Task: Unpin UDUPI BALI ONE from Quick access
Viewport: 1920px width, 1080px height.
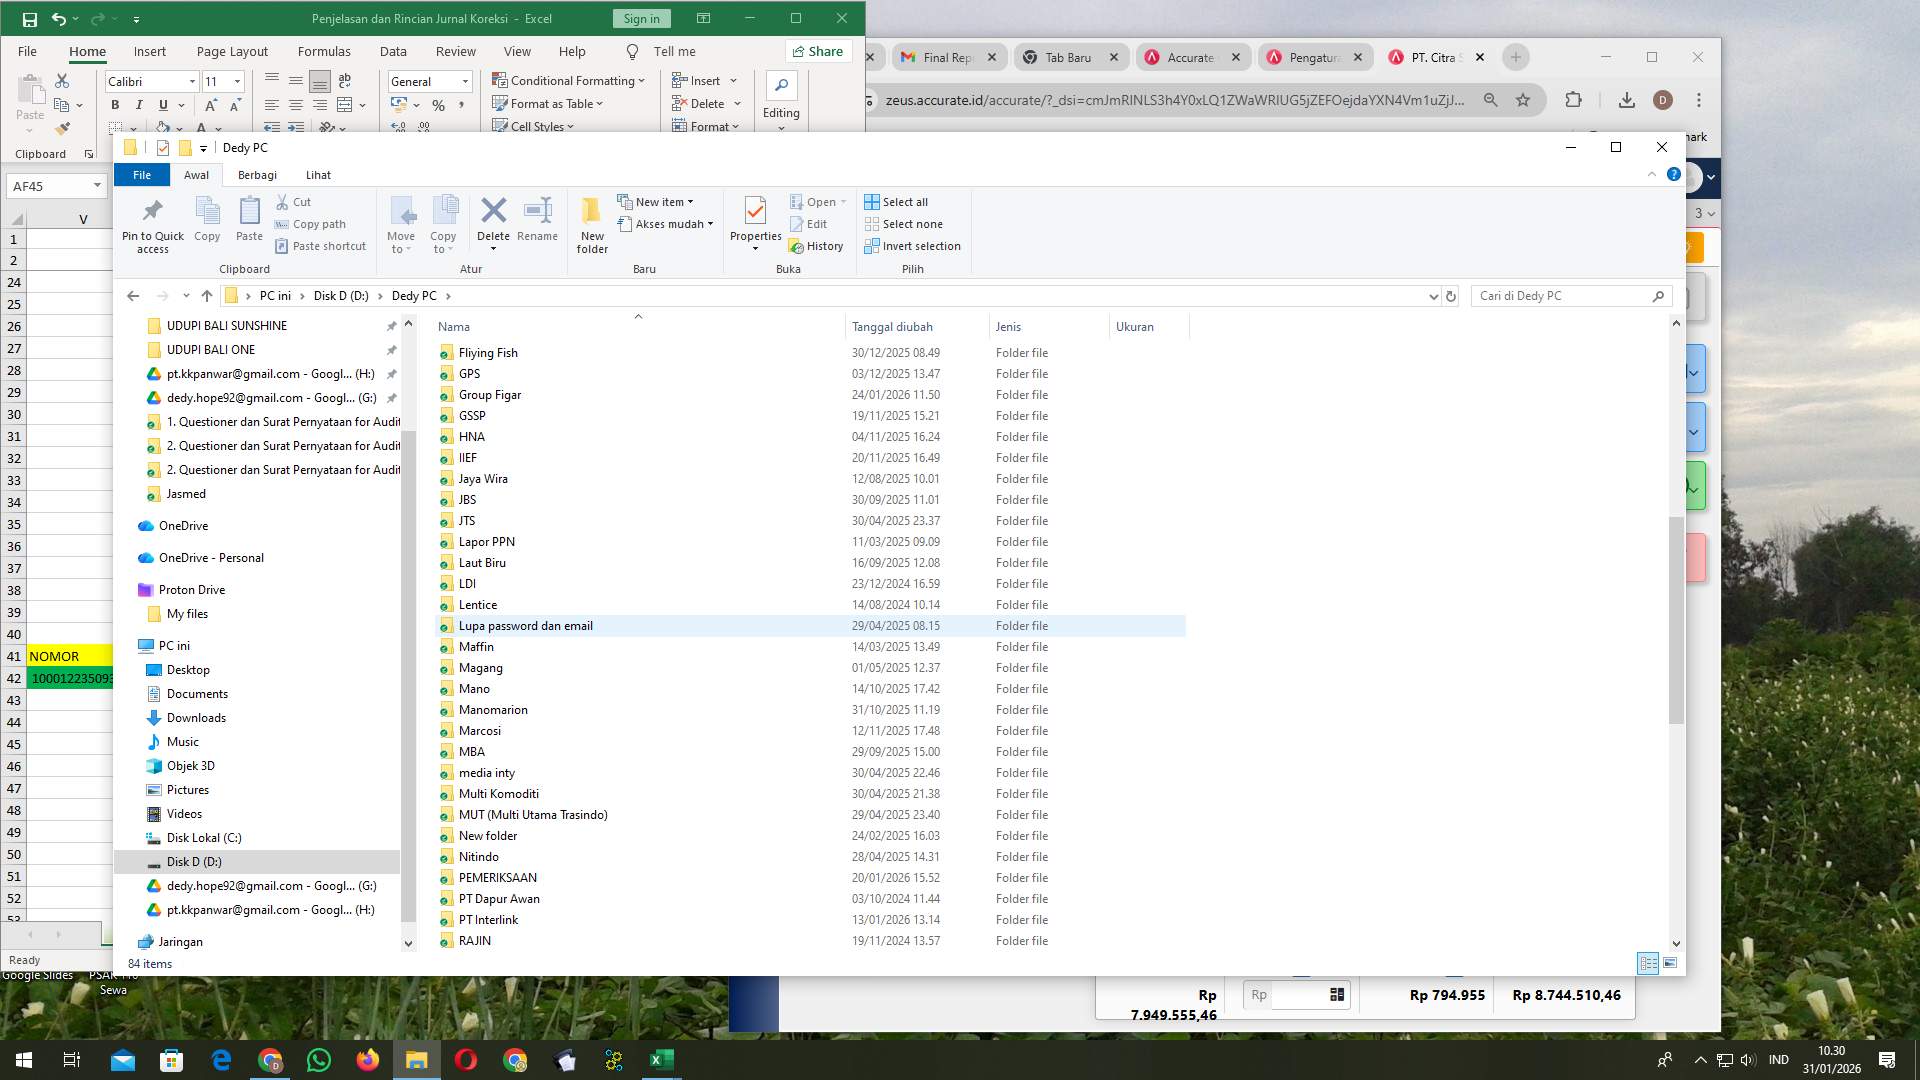Action: pos(391,349)
